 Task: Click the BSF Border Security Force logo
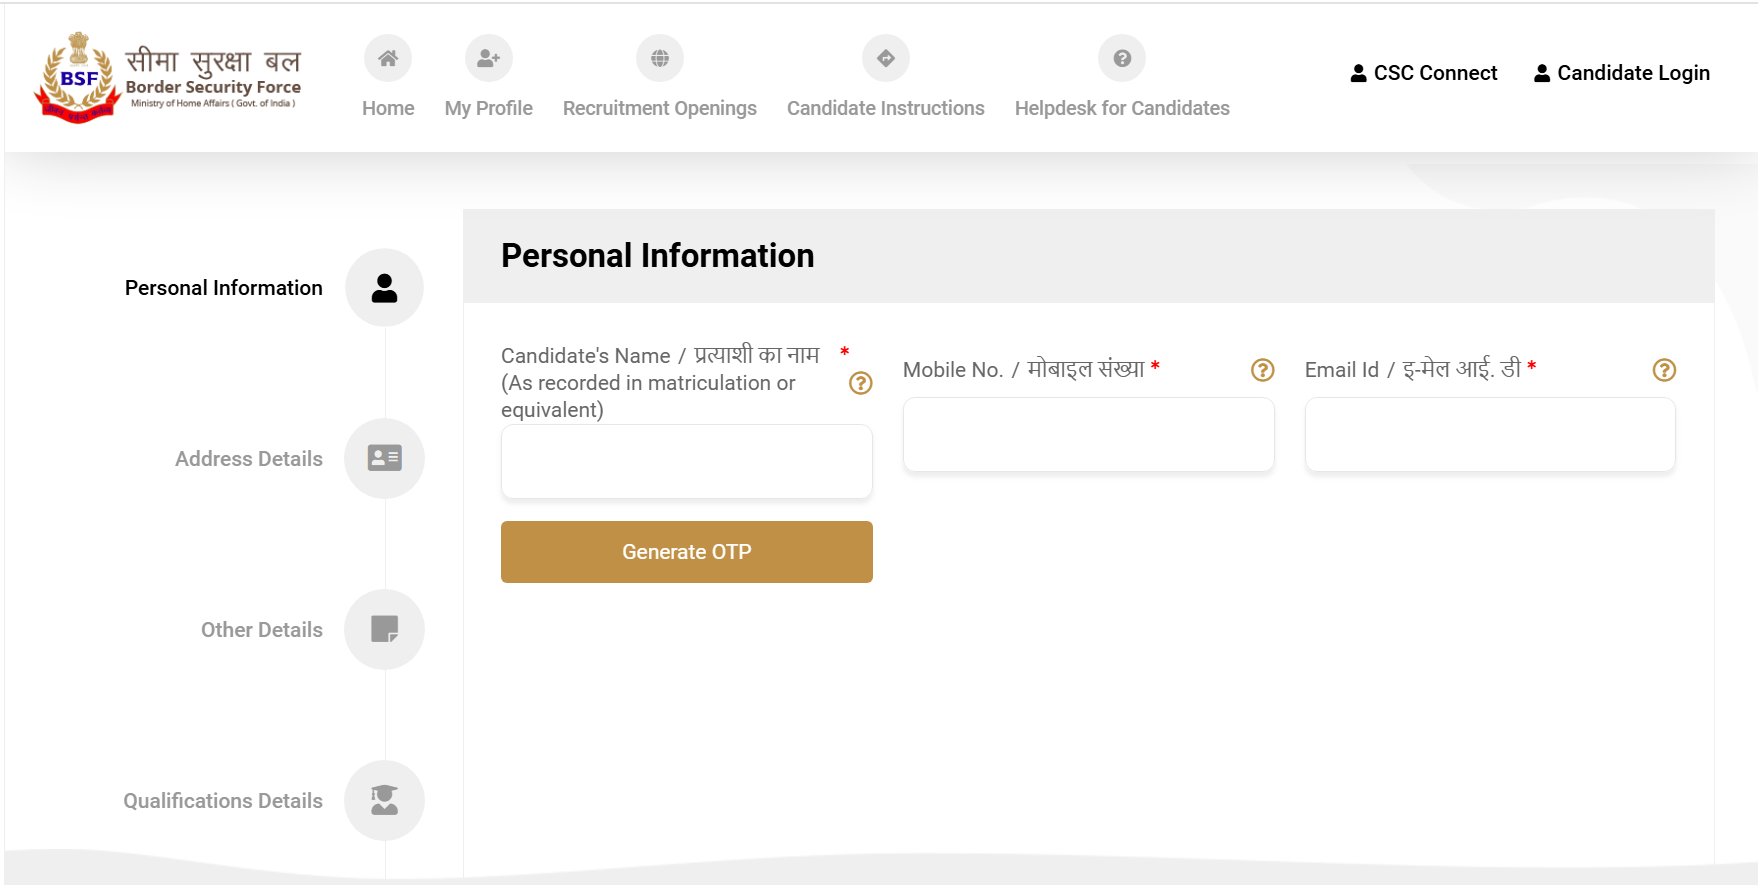point(168,77)
